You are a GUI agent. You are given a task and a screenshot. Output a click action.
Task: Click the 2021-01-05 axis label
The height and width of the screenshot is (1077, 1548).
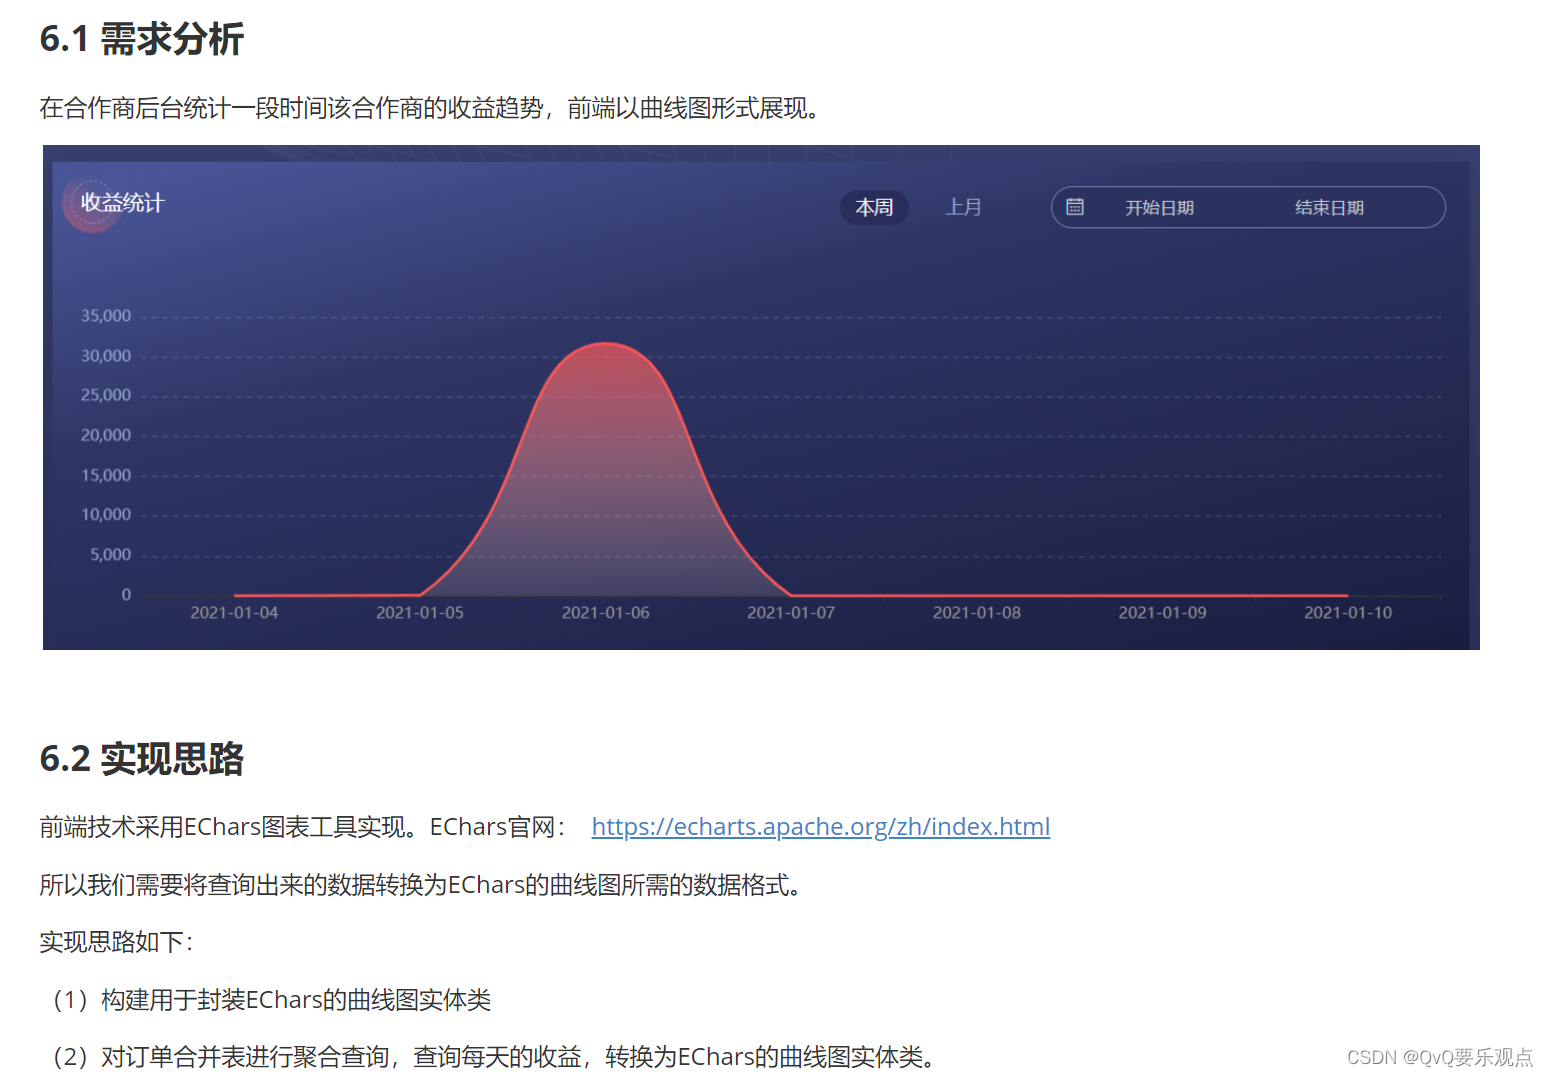pos(420,612)
